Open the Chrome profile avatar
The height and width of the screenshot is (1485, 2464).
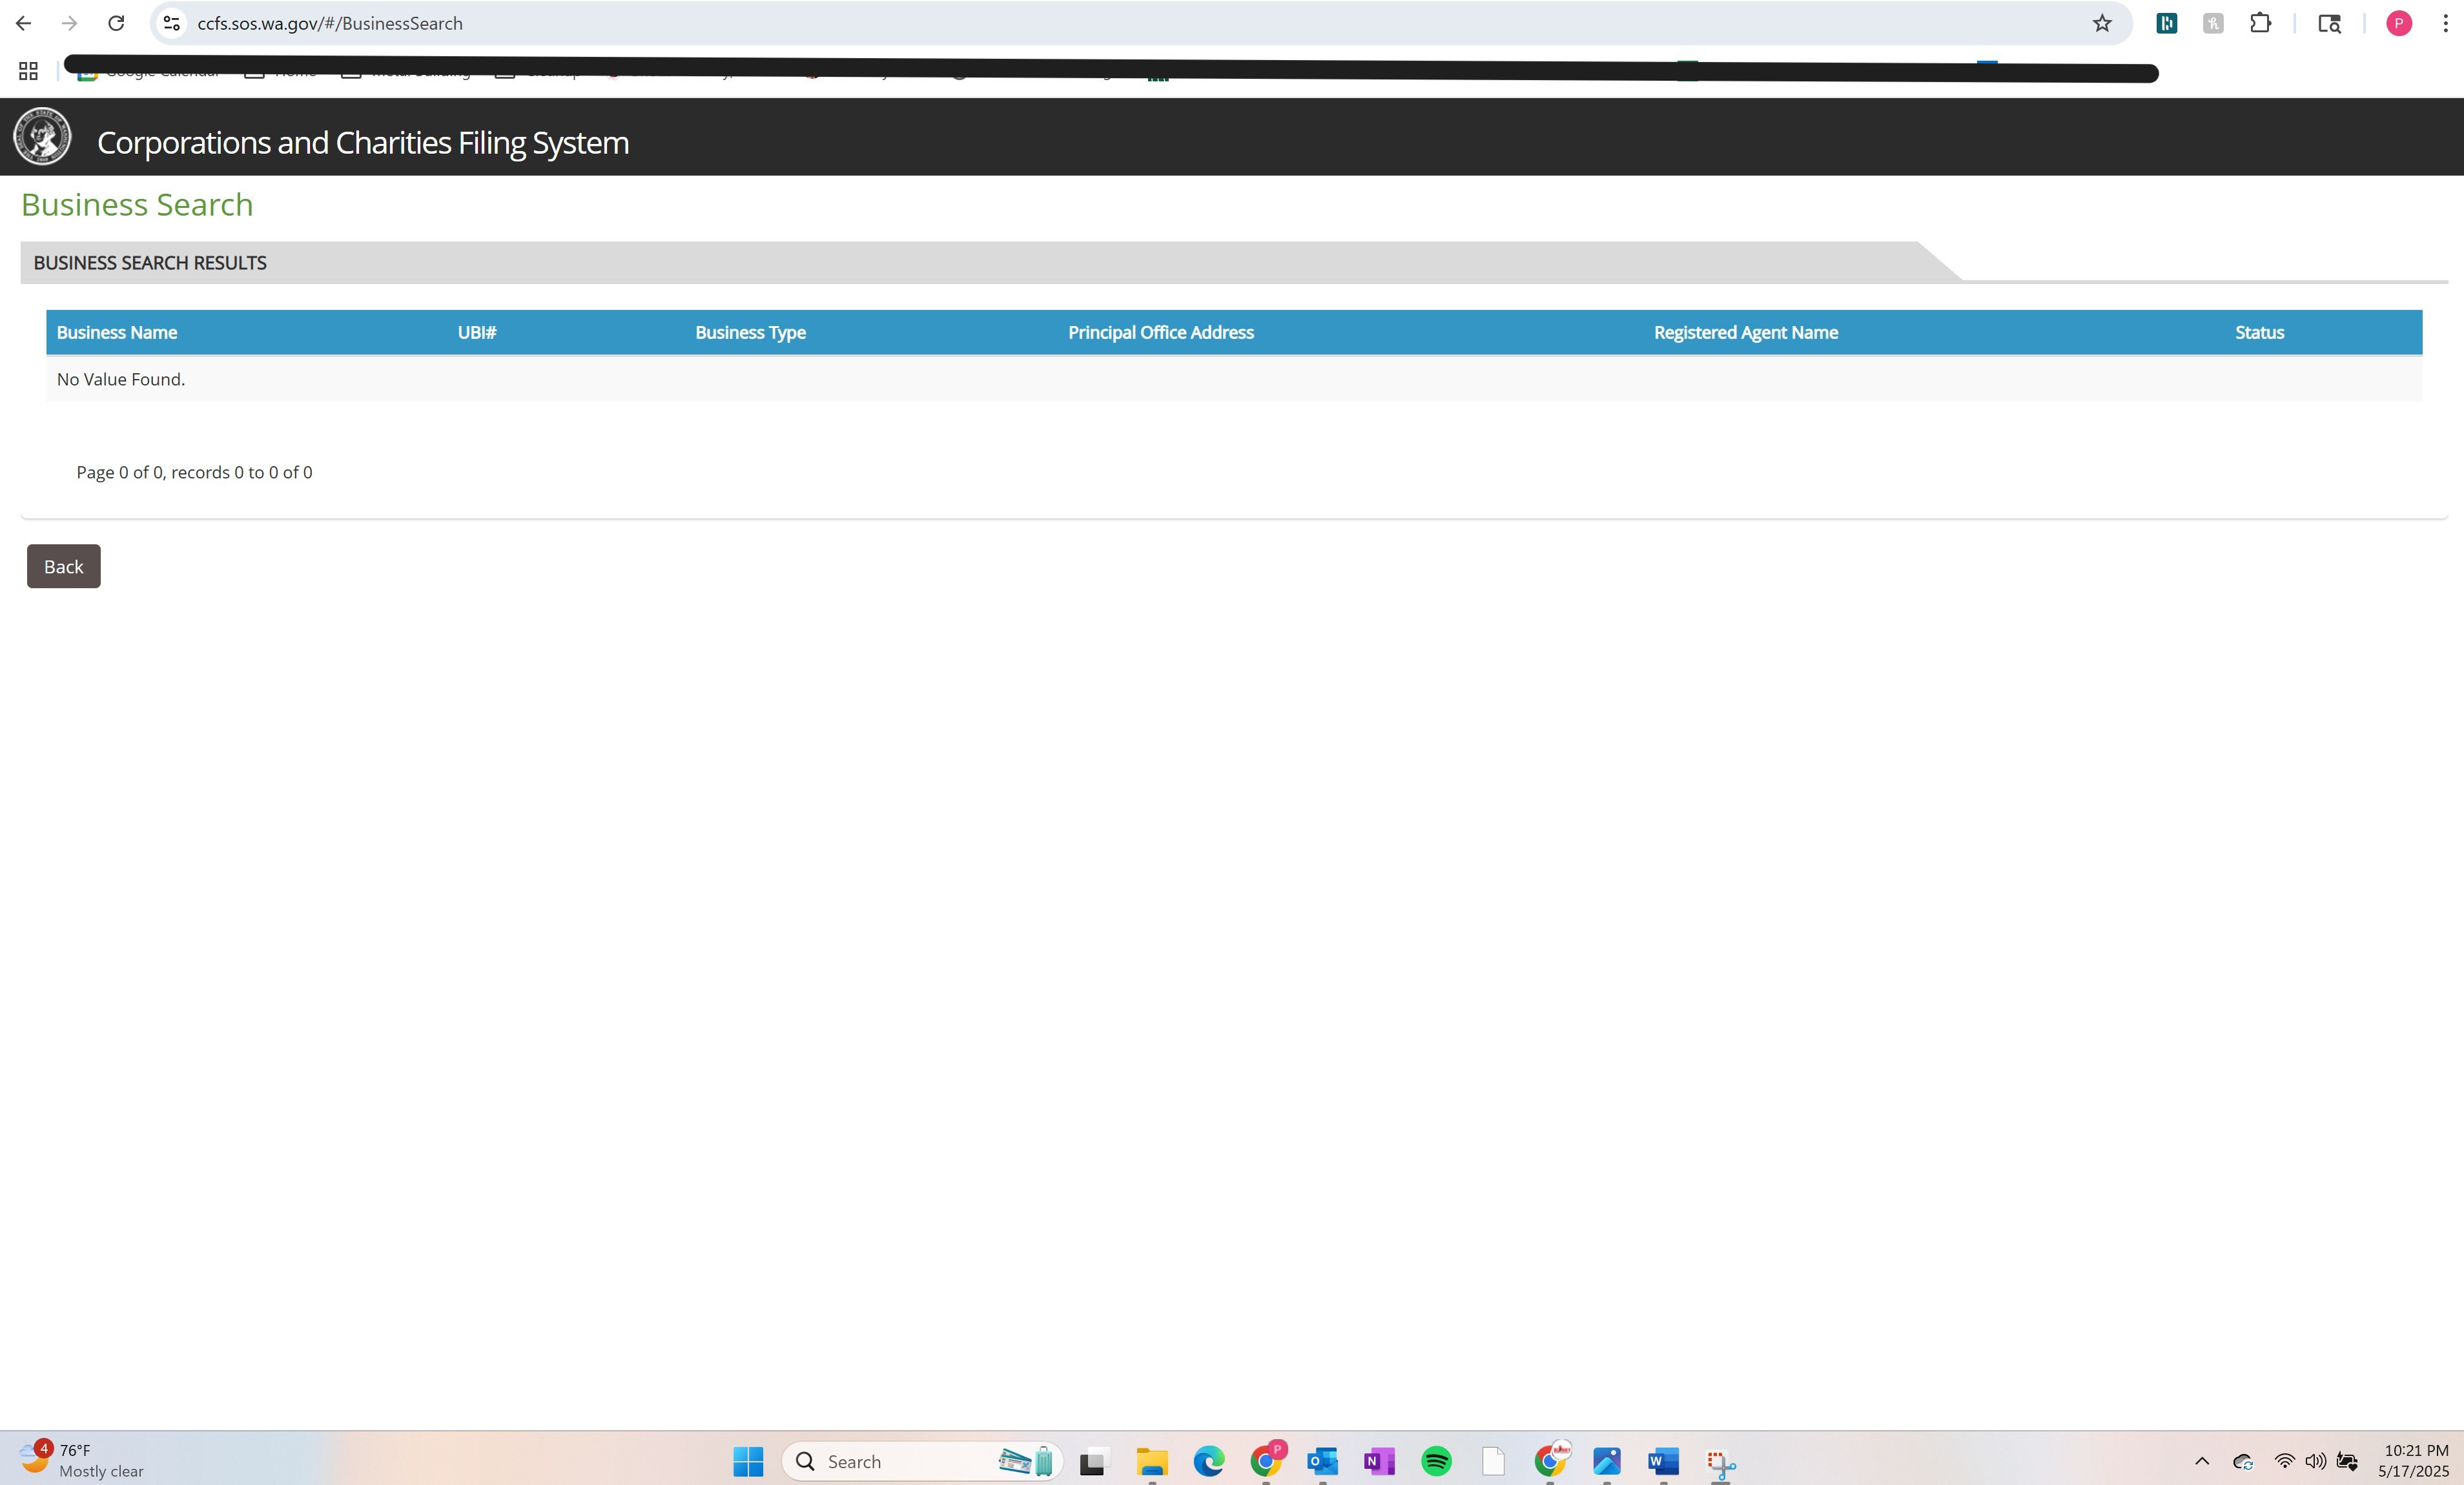[x=2398, y=23]
